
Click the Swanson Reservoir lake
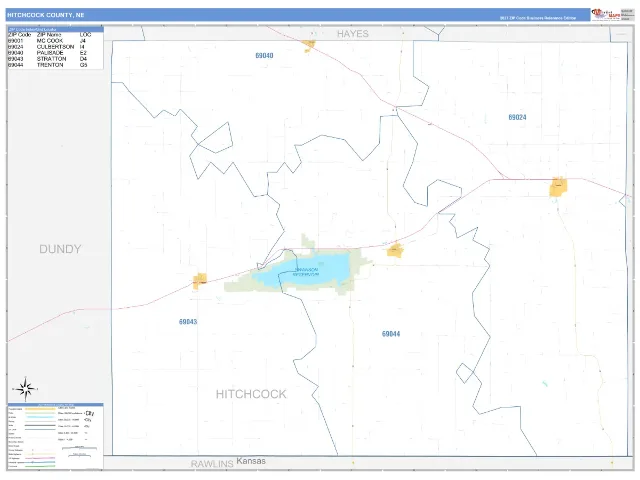coord(302,270)
